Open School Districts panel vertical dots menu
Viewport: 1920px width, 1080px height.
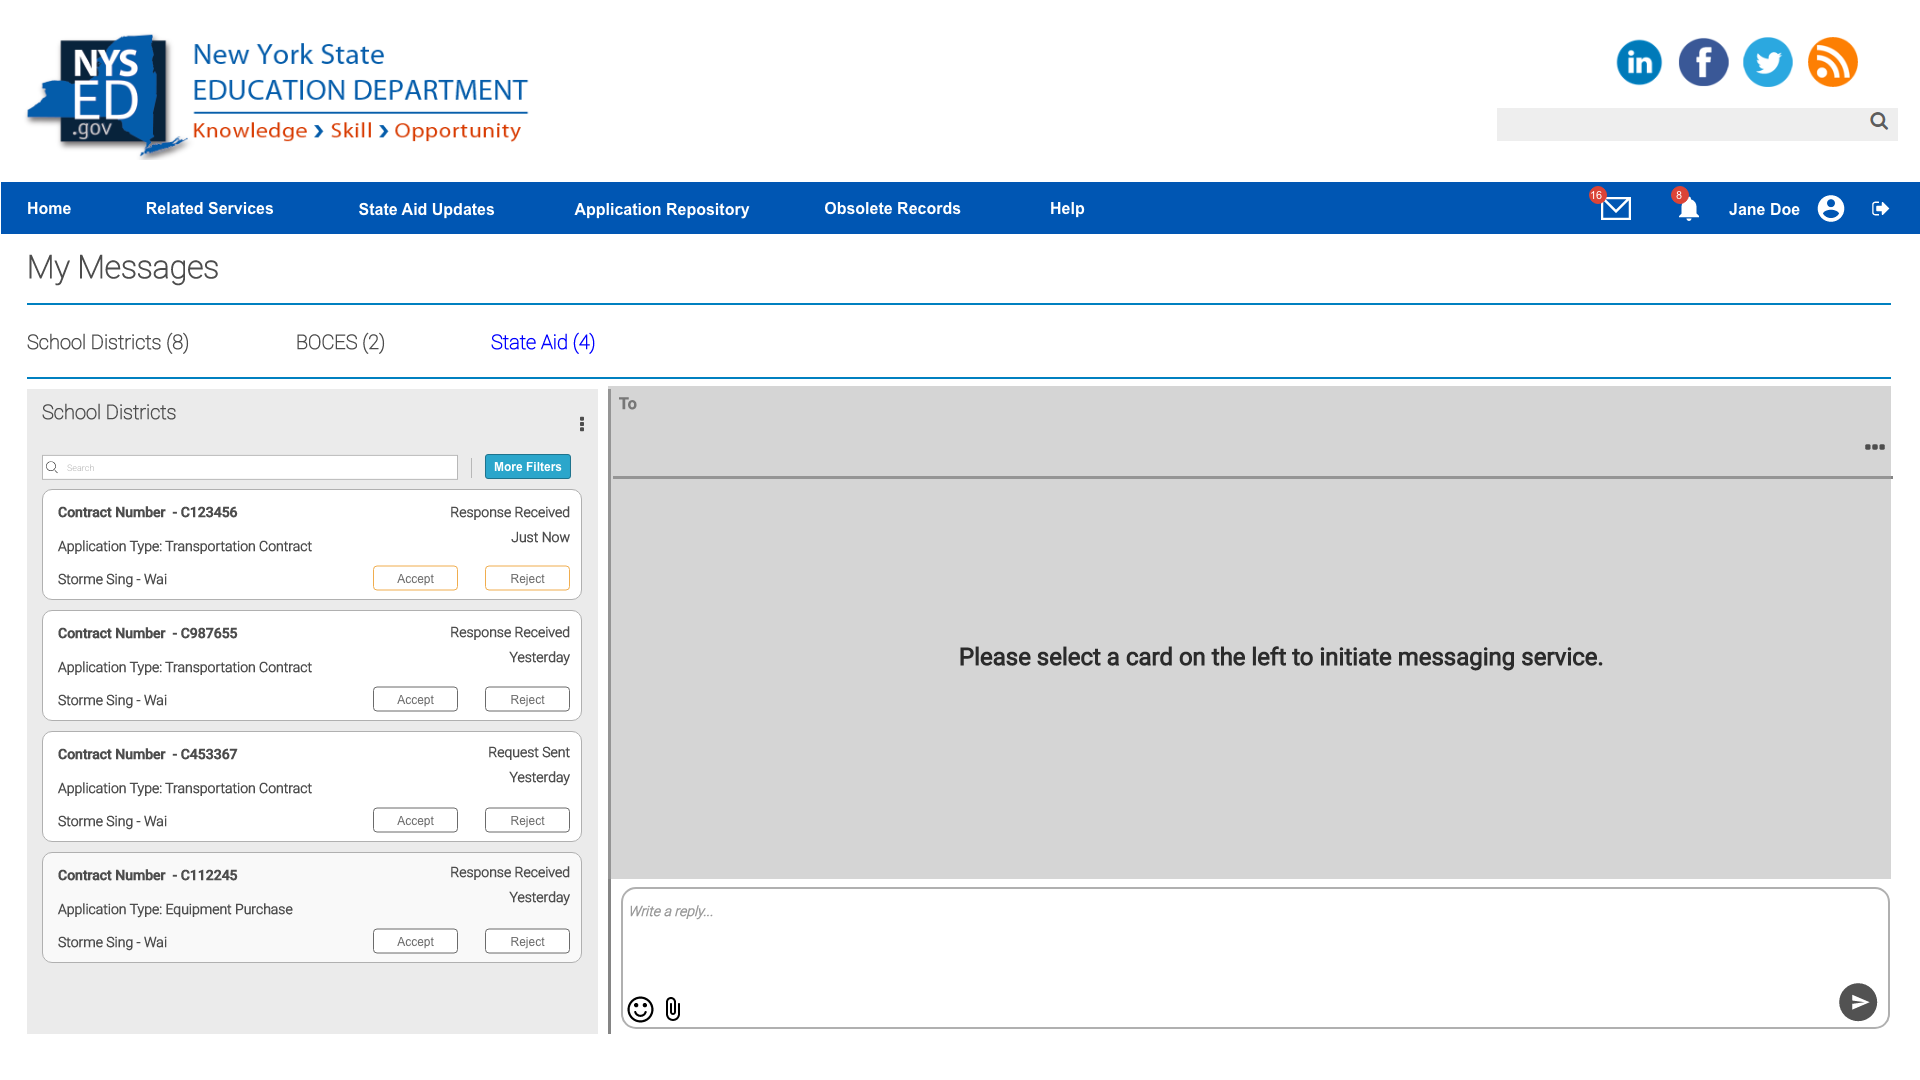(x=581, y=424)
